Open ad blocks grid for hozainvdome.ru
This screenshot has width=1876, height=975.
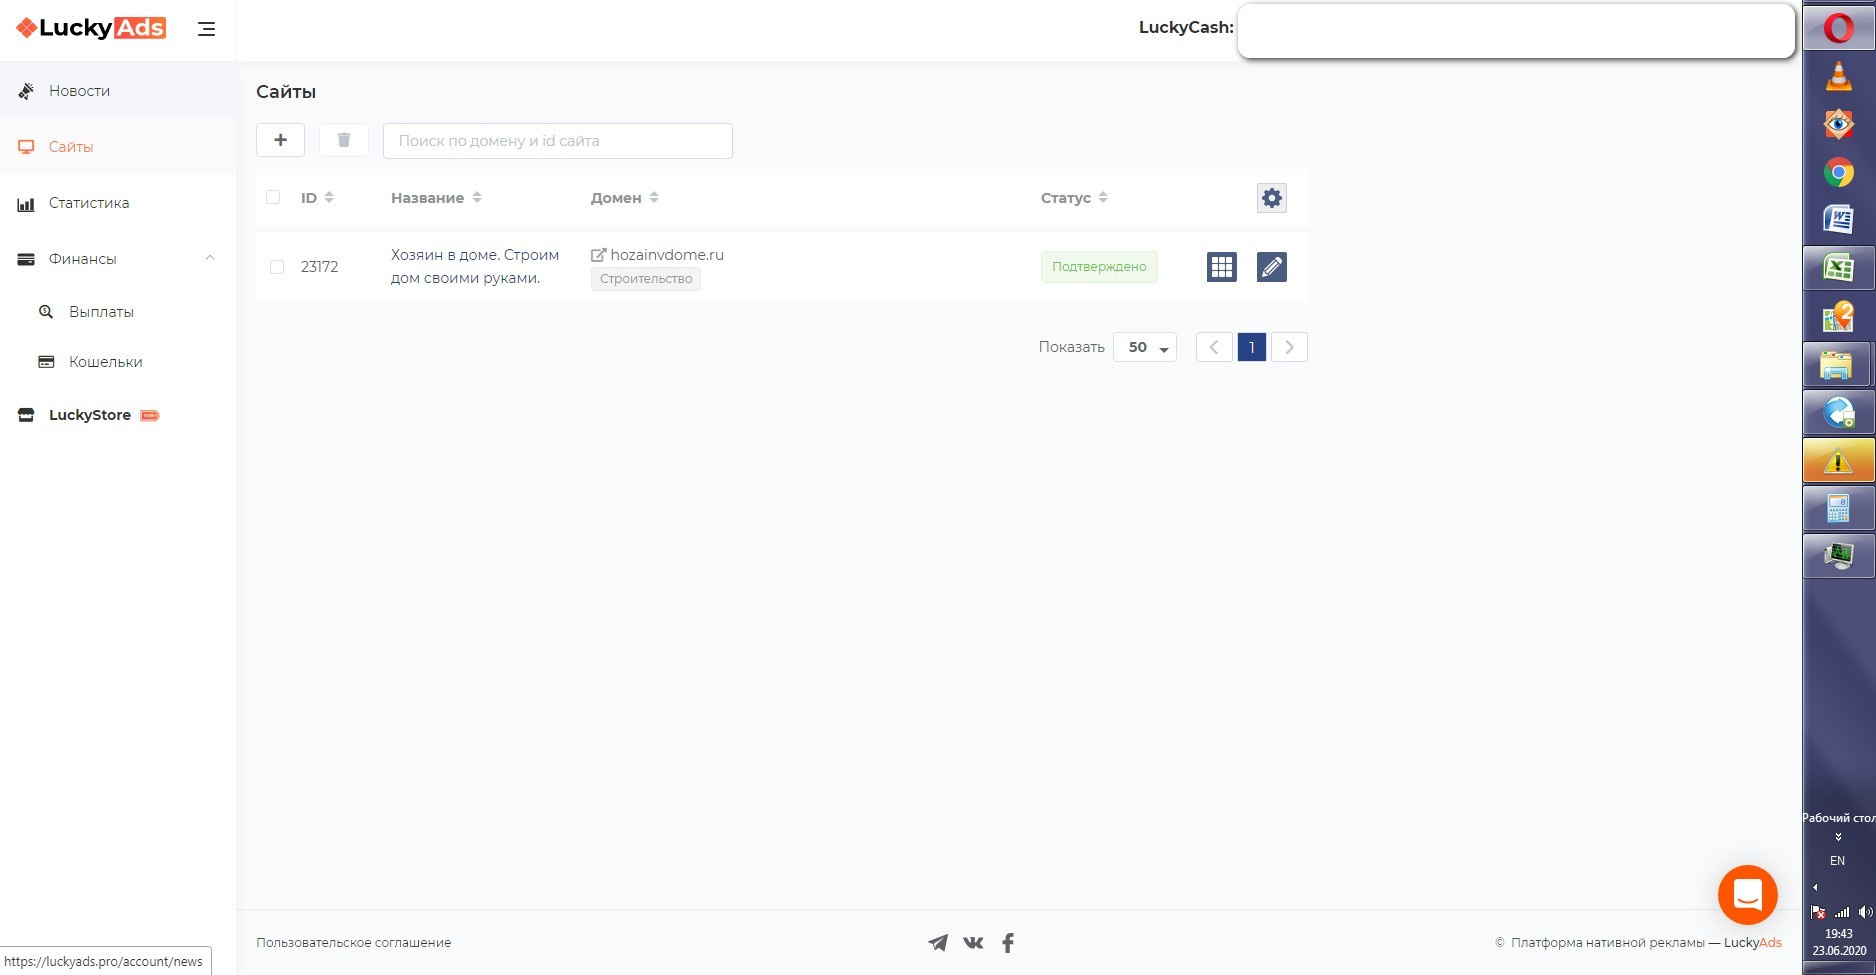[x=1222, y=267]
